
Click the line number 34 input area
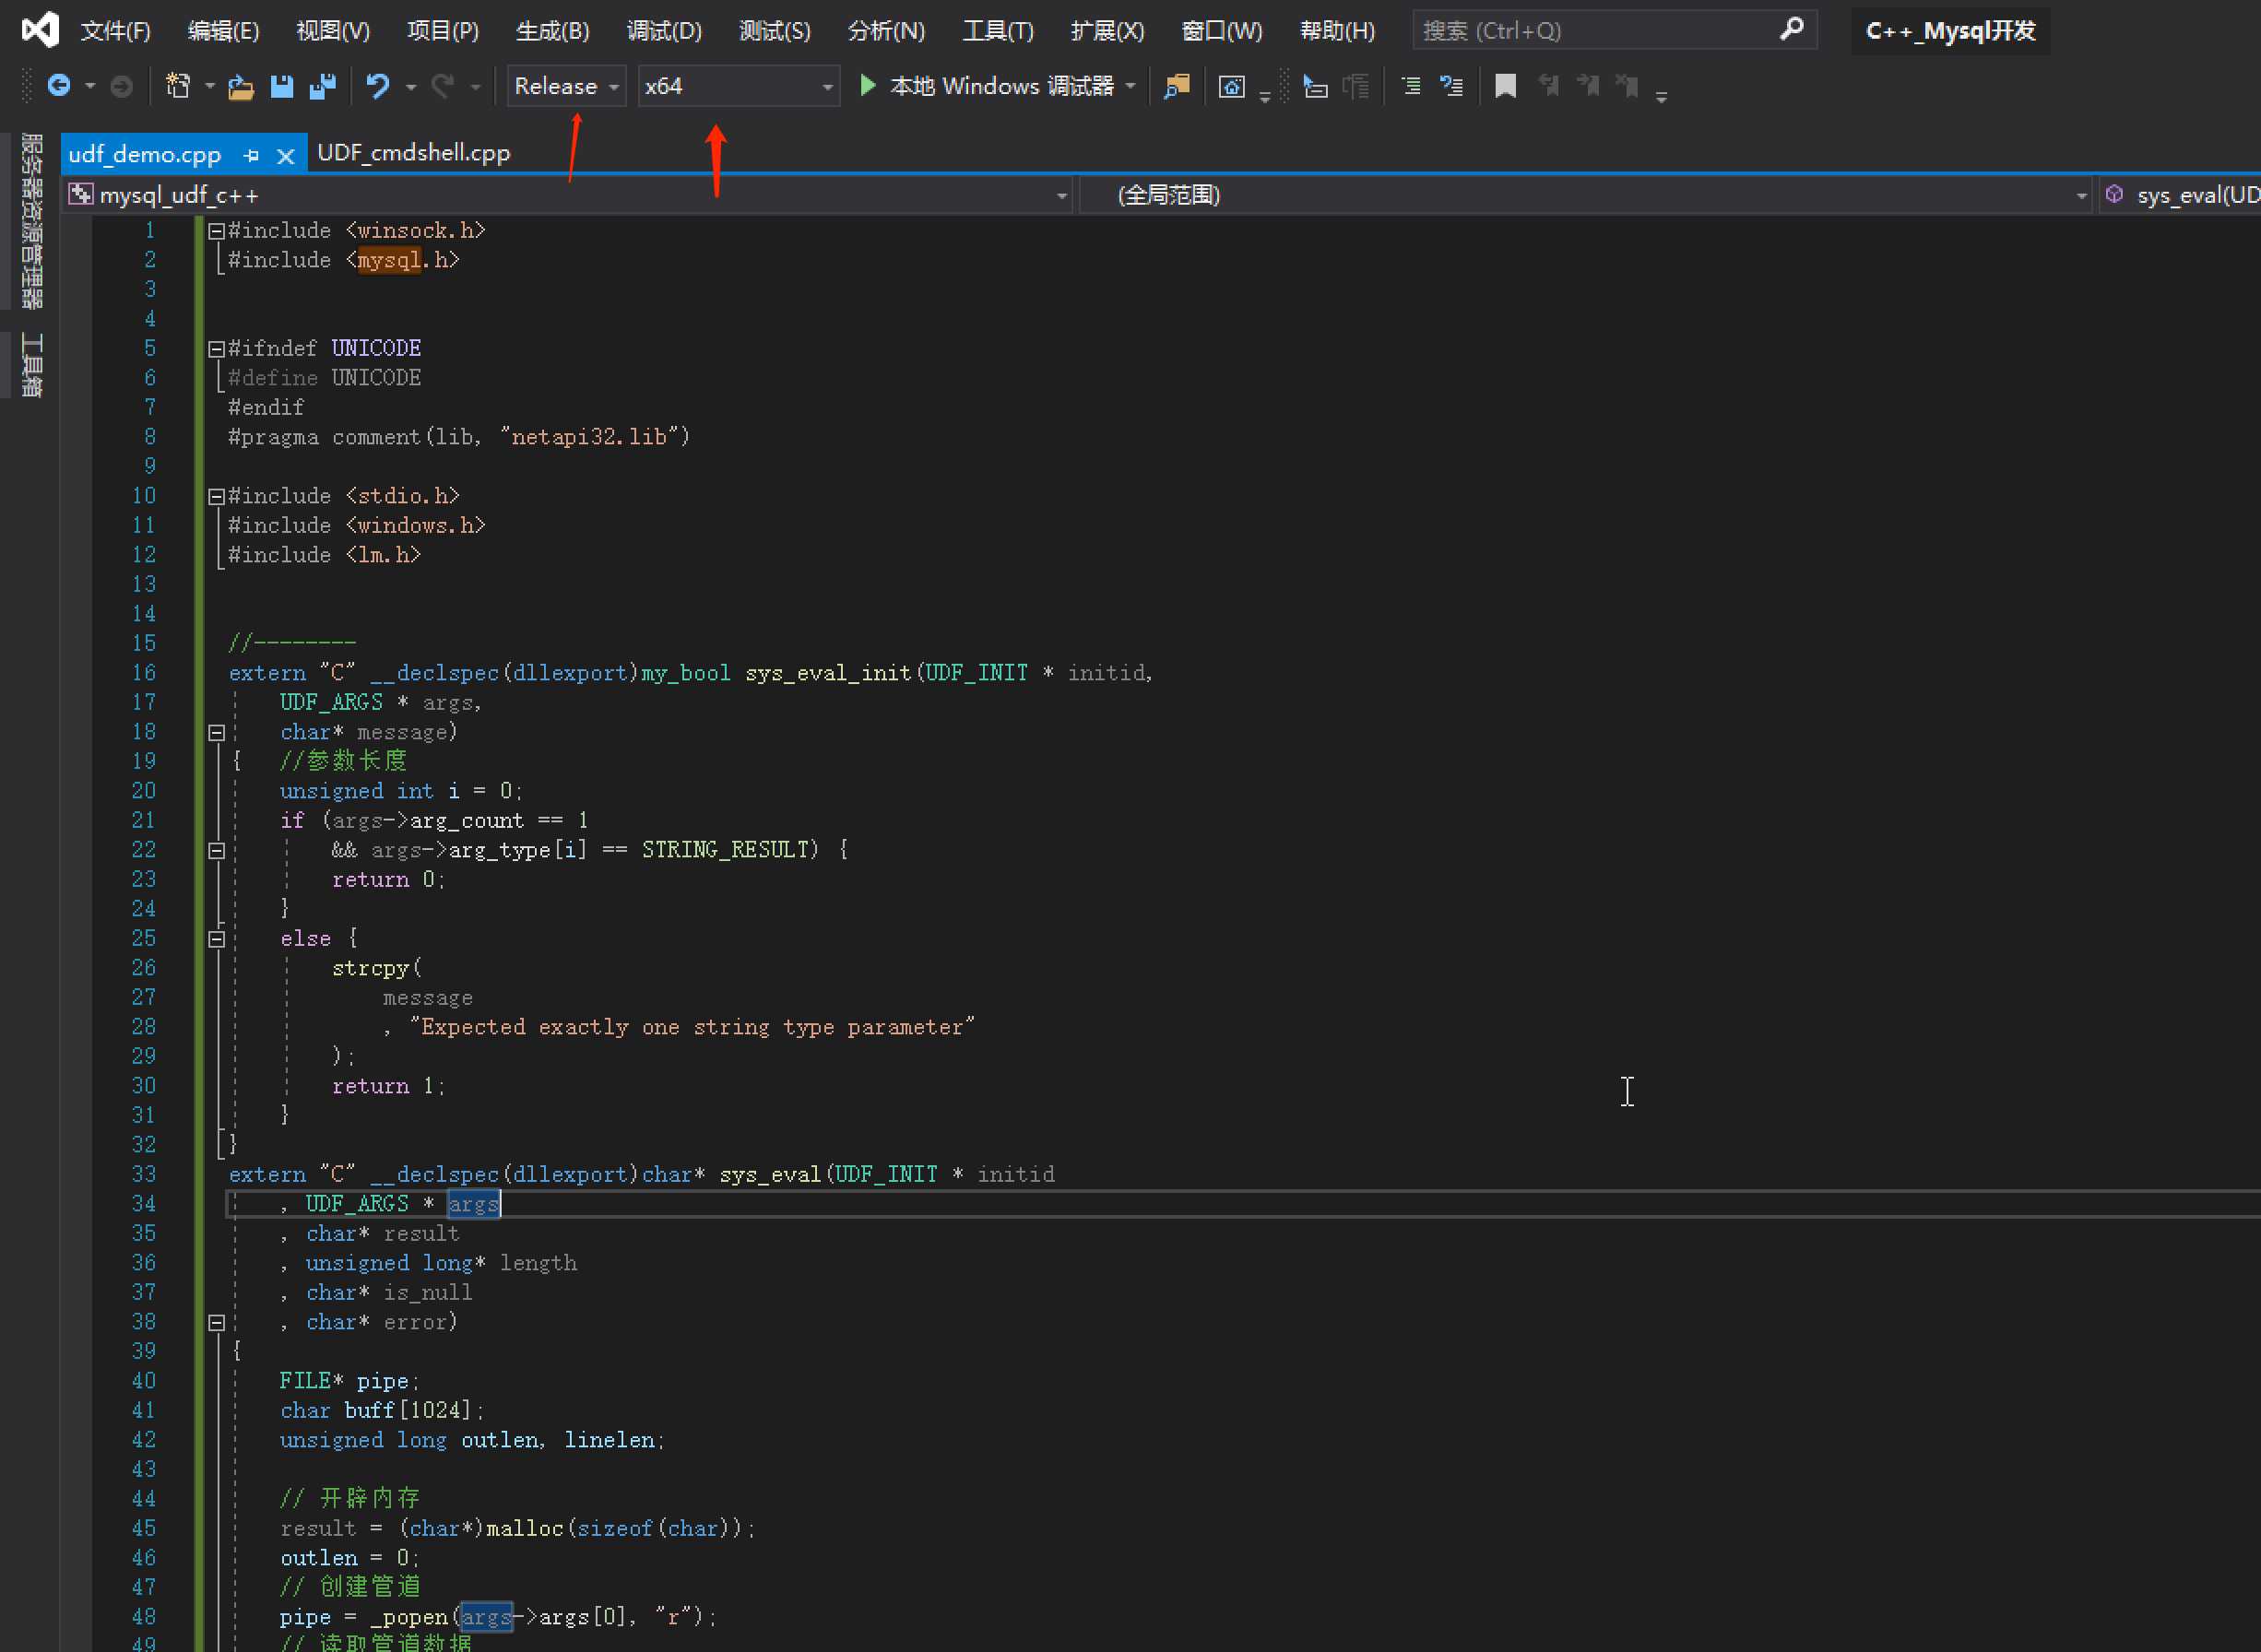click(x=144, y=1204)
